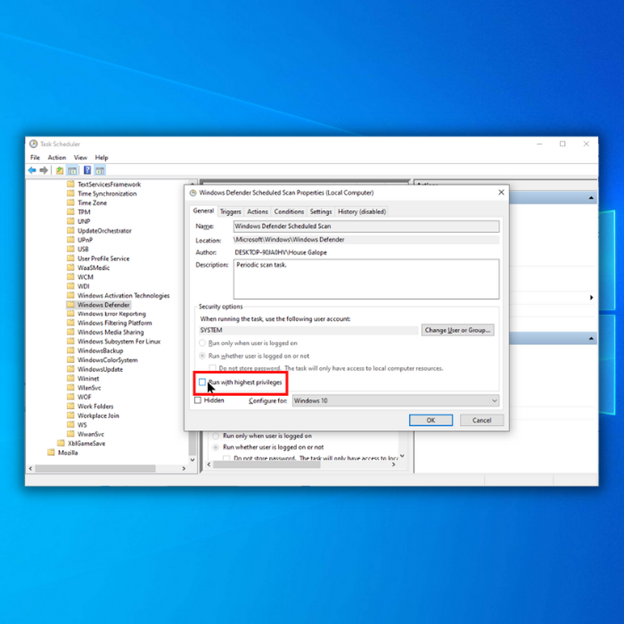Open the Action menu in the menu bar
The image size is (624, 624).
click(x=57, y=158)
